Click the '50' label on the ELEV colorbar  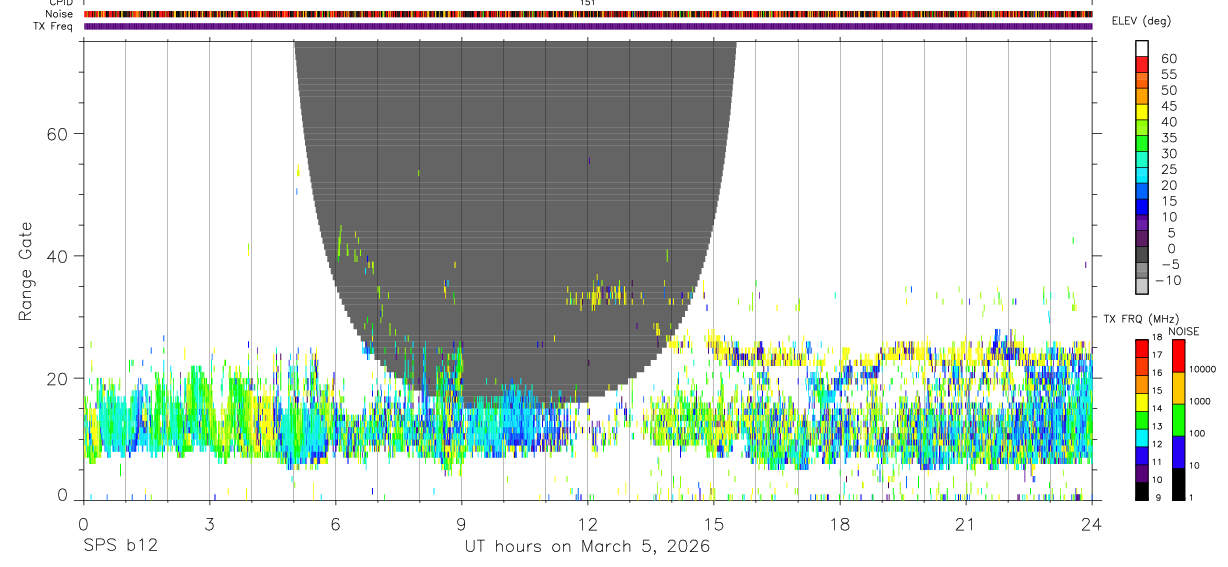(x=1168, y=91)
